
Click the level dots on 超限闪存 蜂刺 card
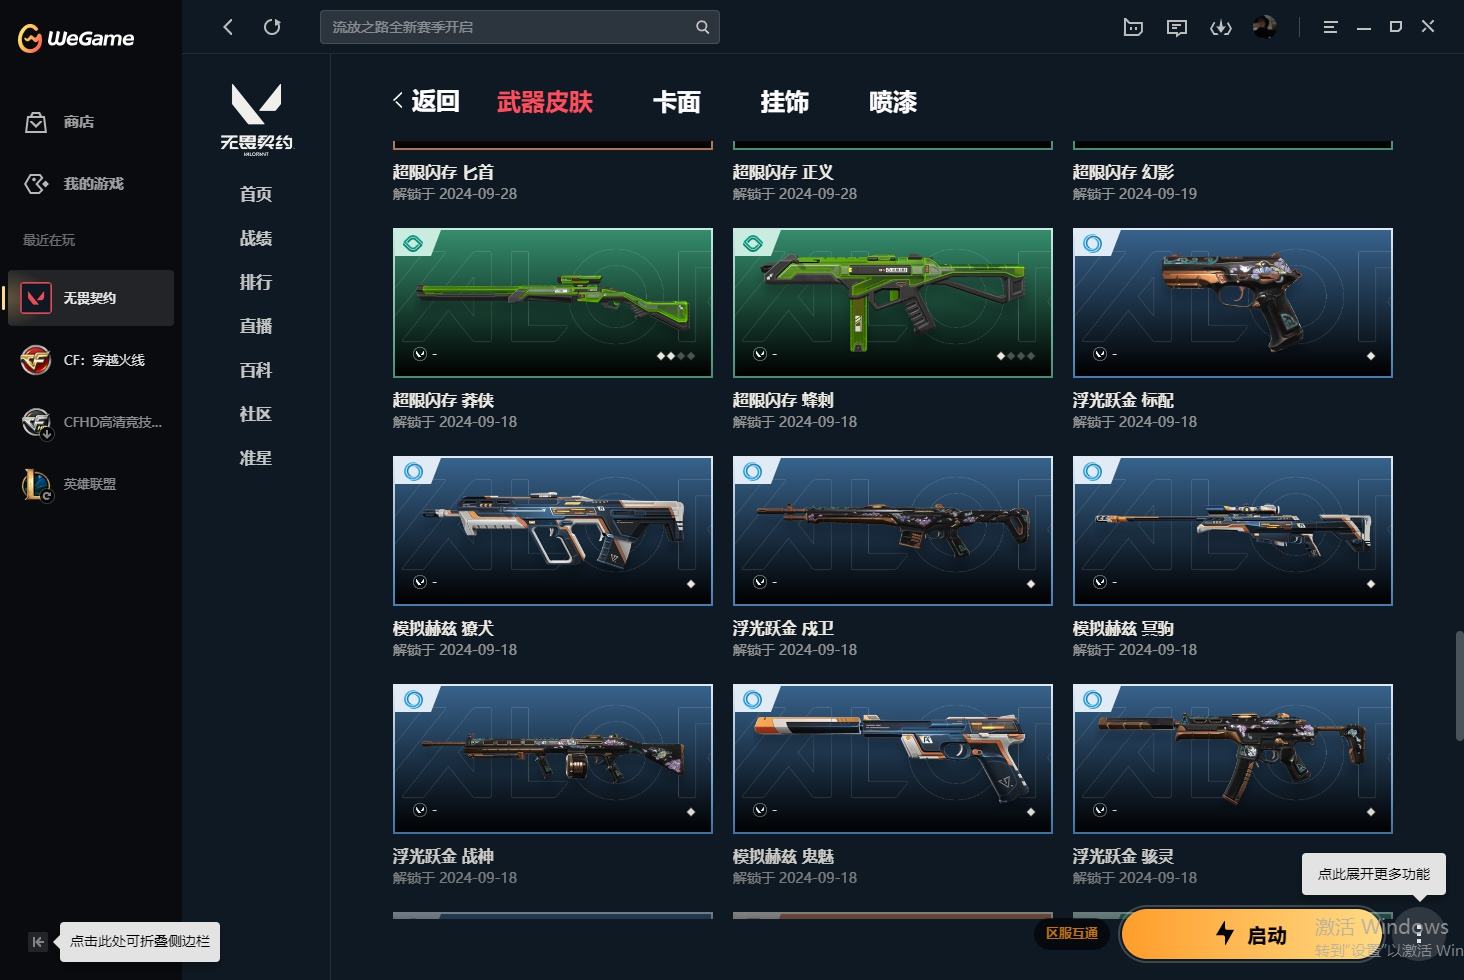click(1016, 356)
